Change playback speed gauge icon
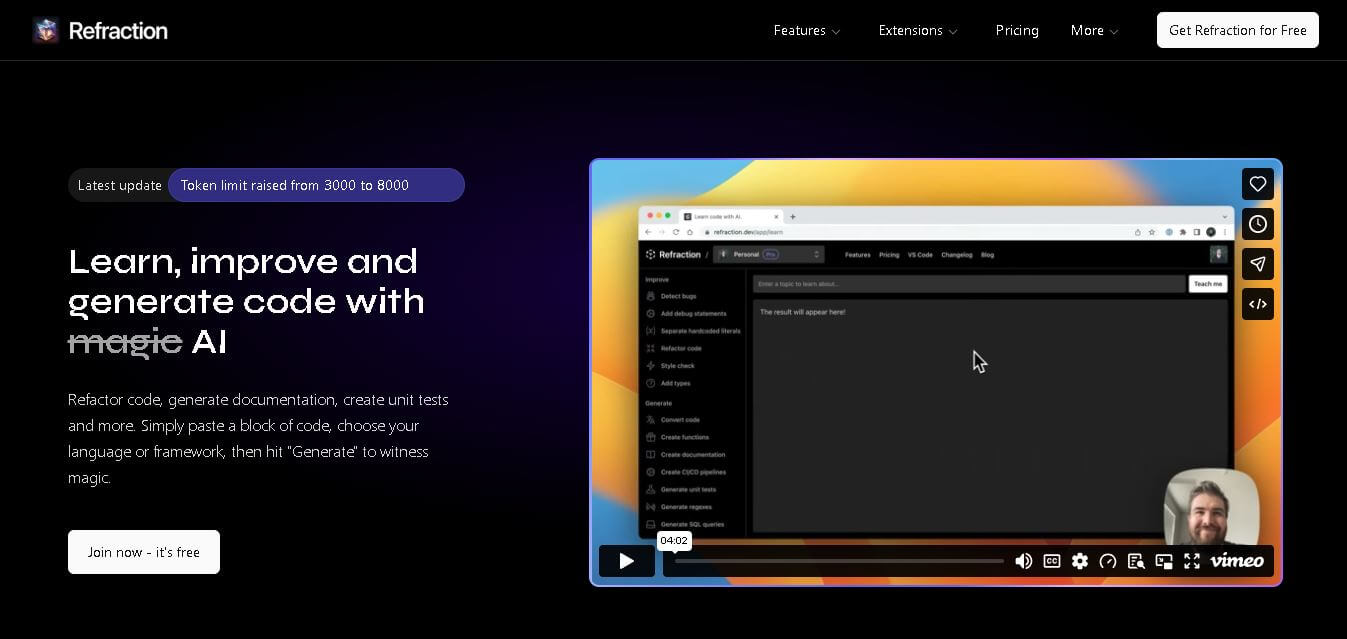This screenshot has width=1347, height=639. [1108, 561]
